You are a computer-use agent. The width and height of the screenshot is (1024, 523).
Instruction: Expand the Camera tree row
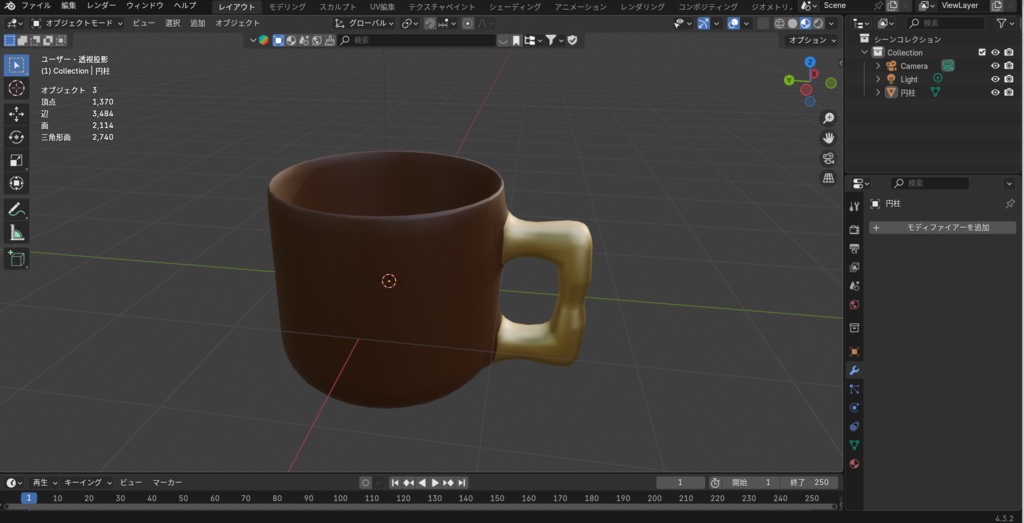[x=878, y=66]
